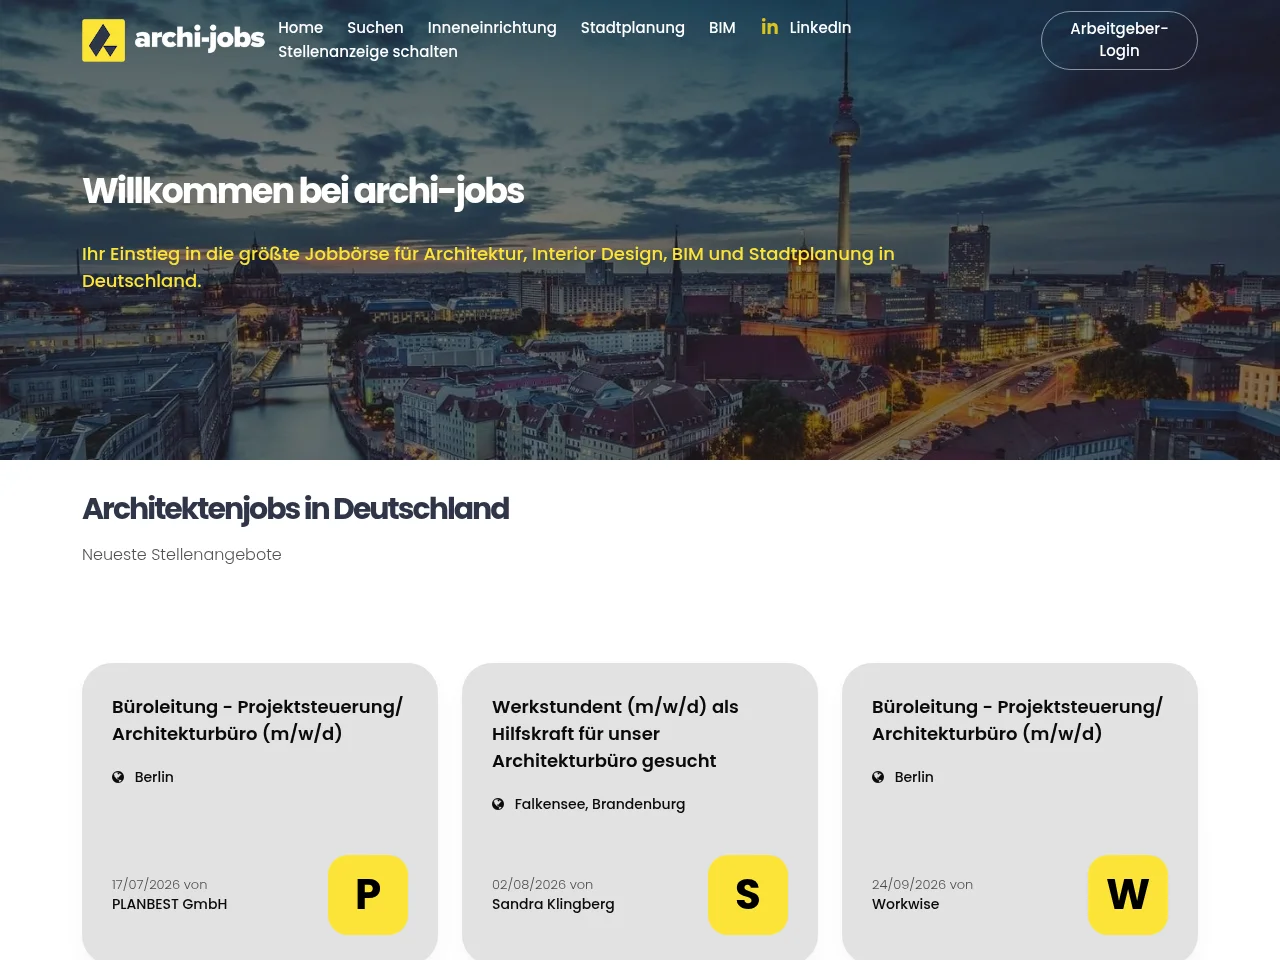This screenshot has height=960, width=1280.
Task: Click the date 24/09/2026 von
Action: pos(922,885)
